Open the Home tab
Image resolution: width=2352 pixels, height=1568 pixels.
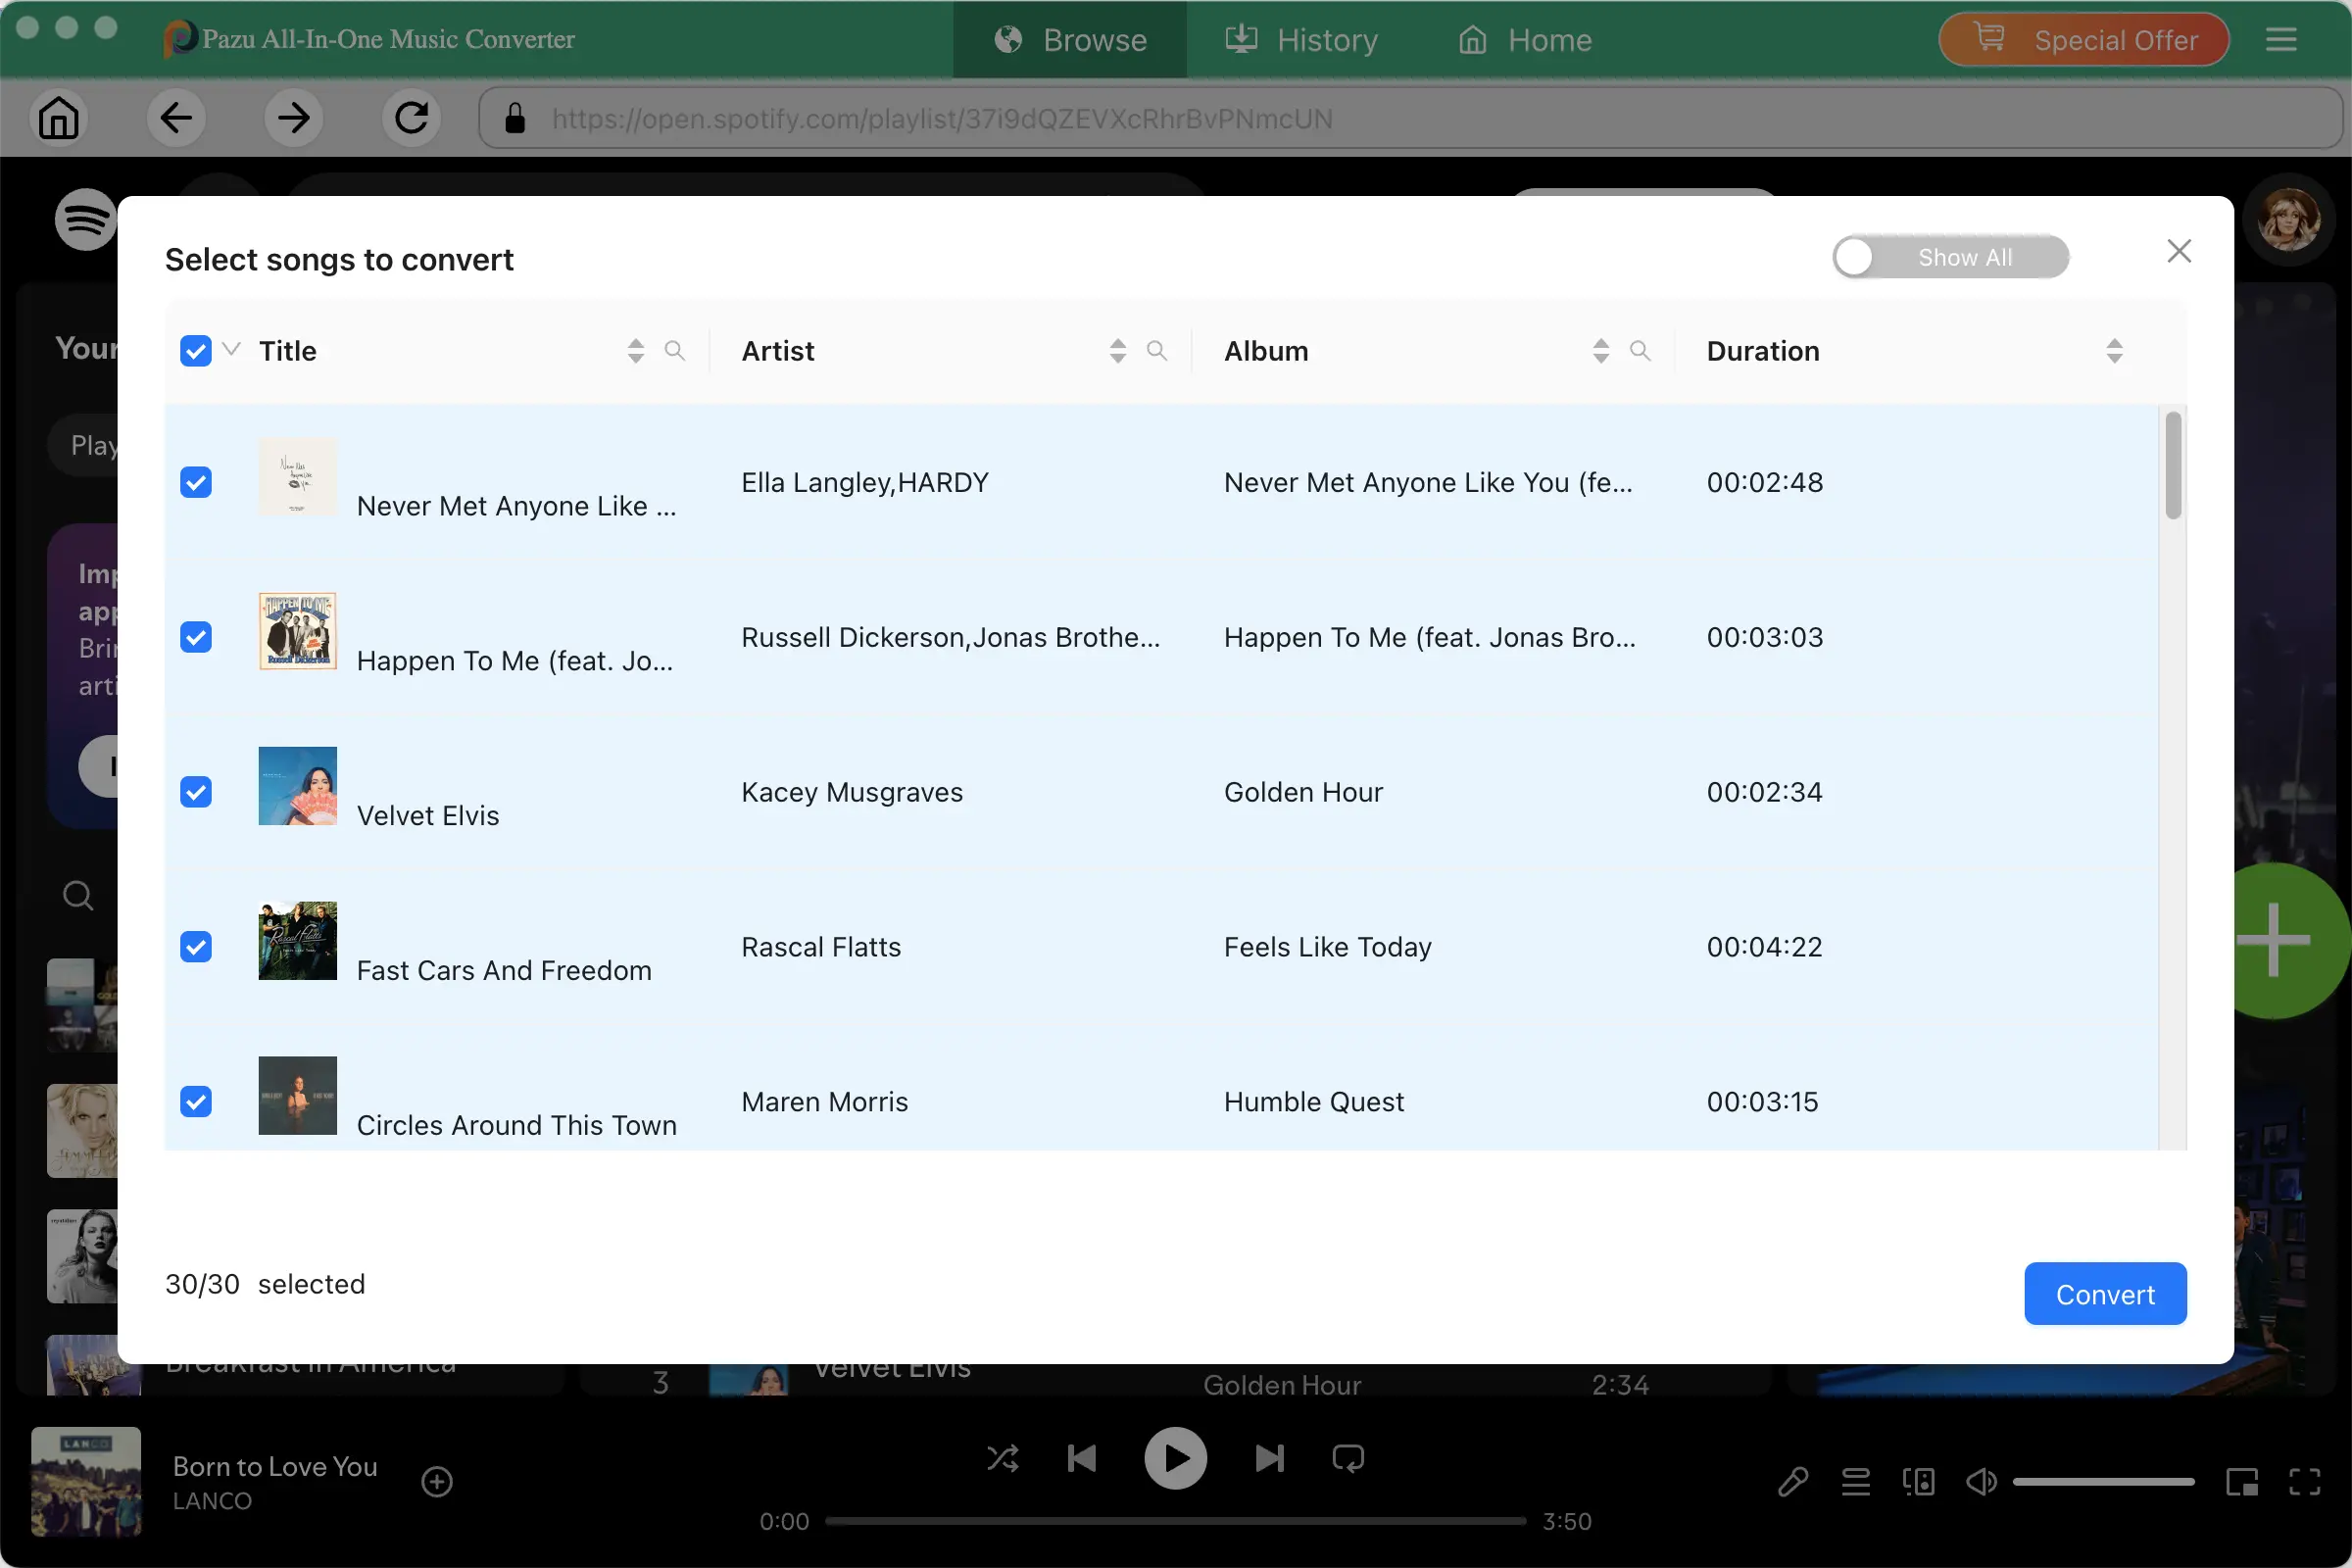(x=1523, y=40)
